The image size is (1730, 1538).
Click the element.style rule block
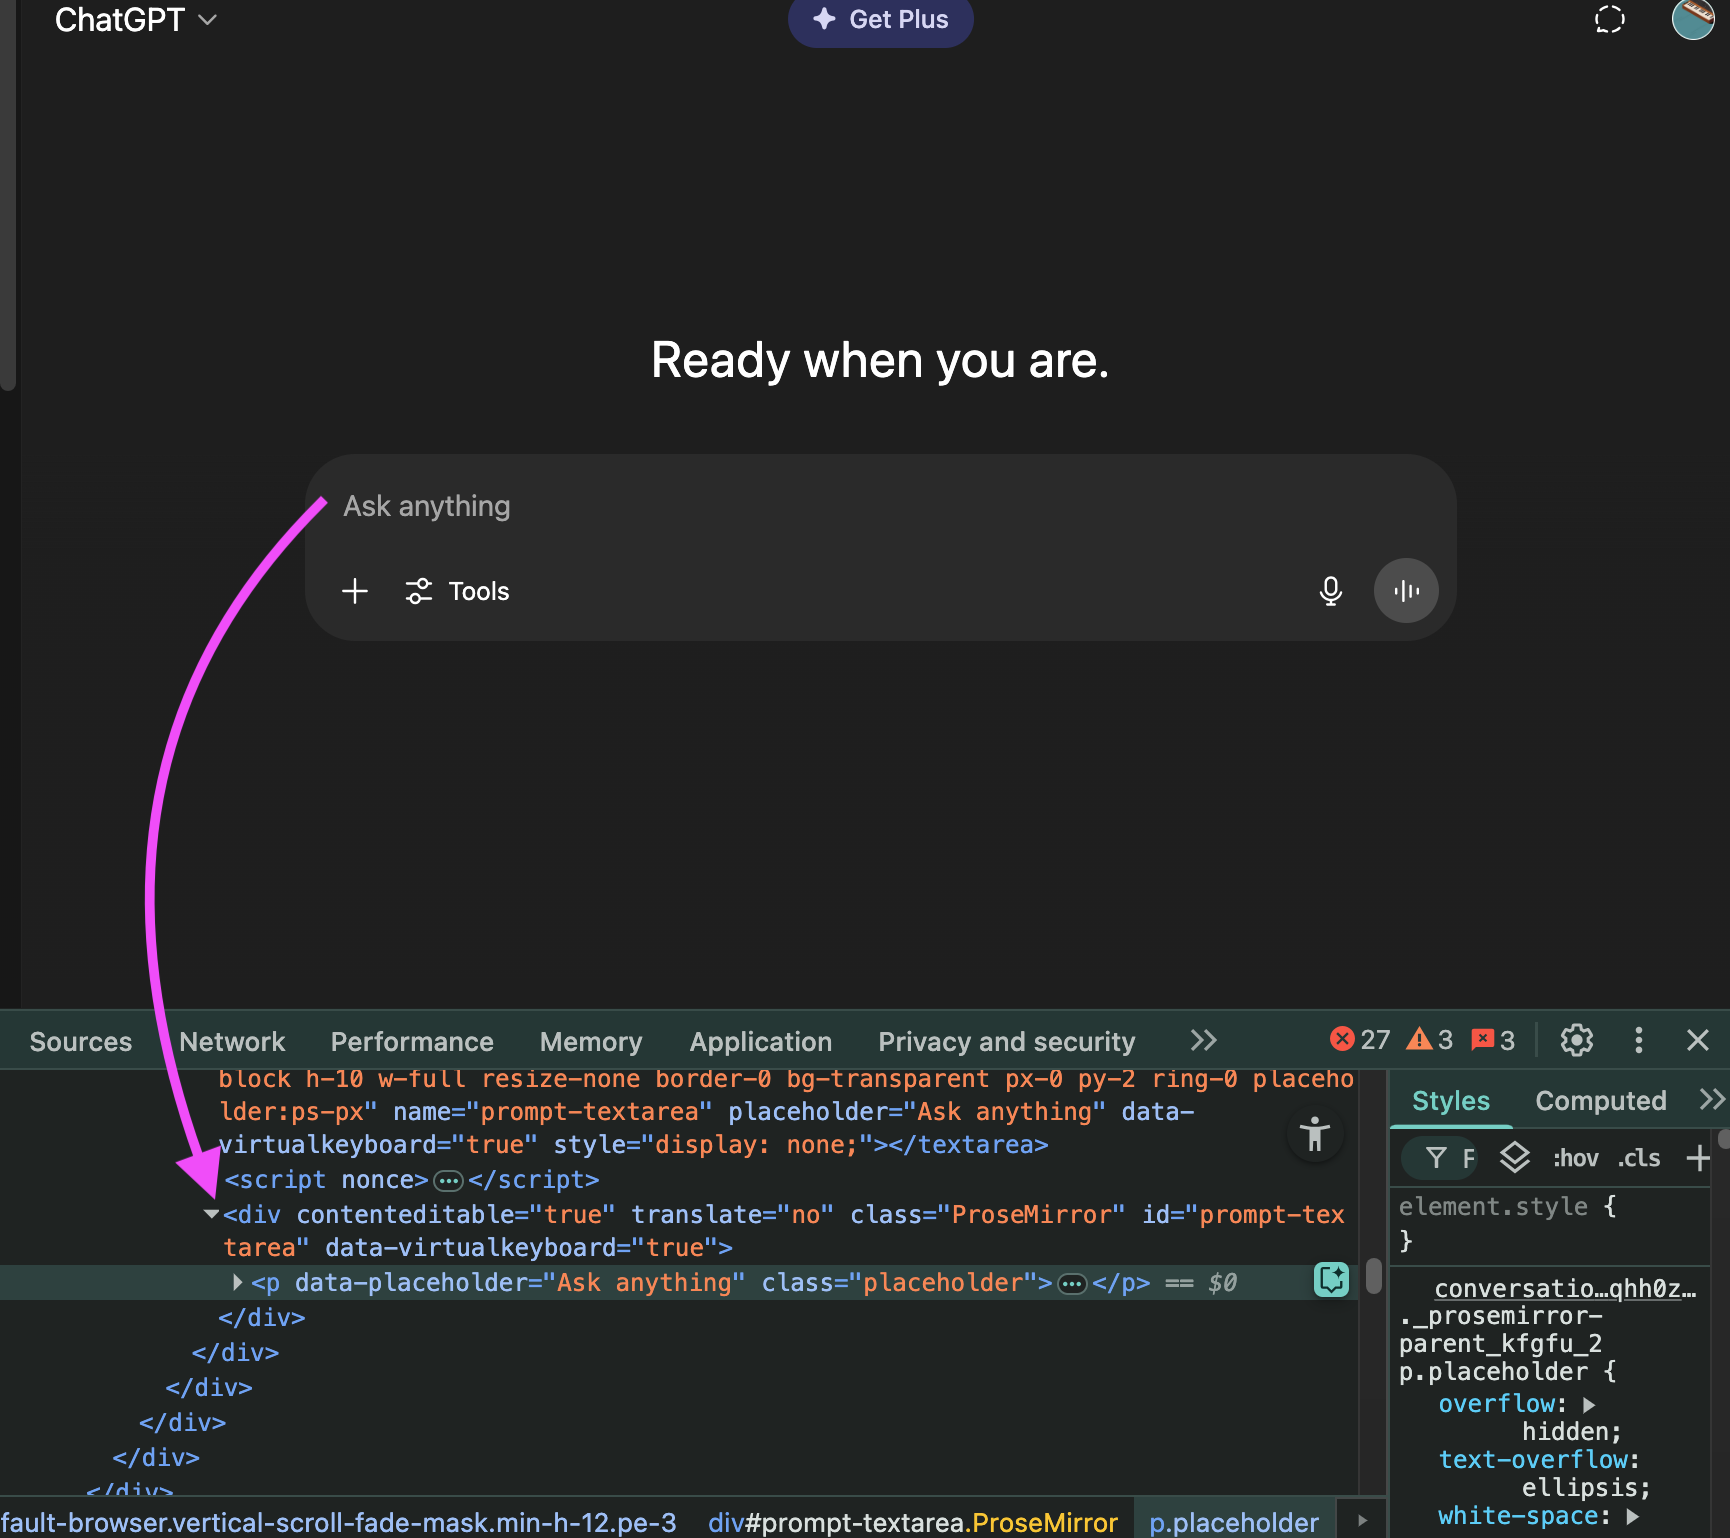coord(1550,1223)
